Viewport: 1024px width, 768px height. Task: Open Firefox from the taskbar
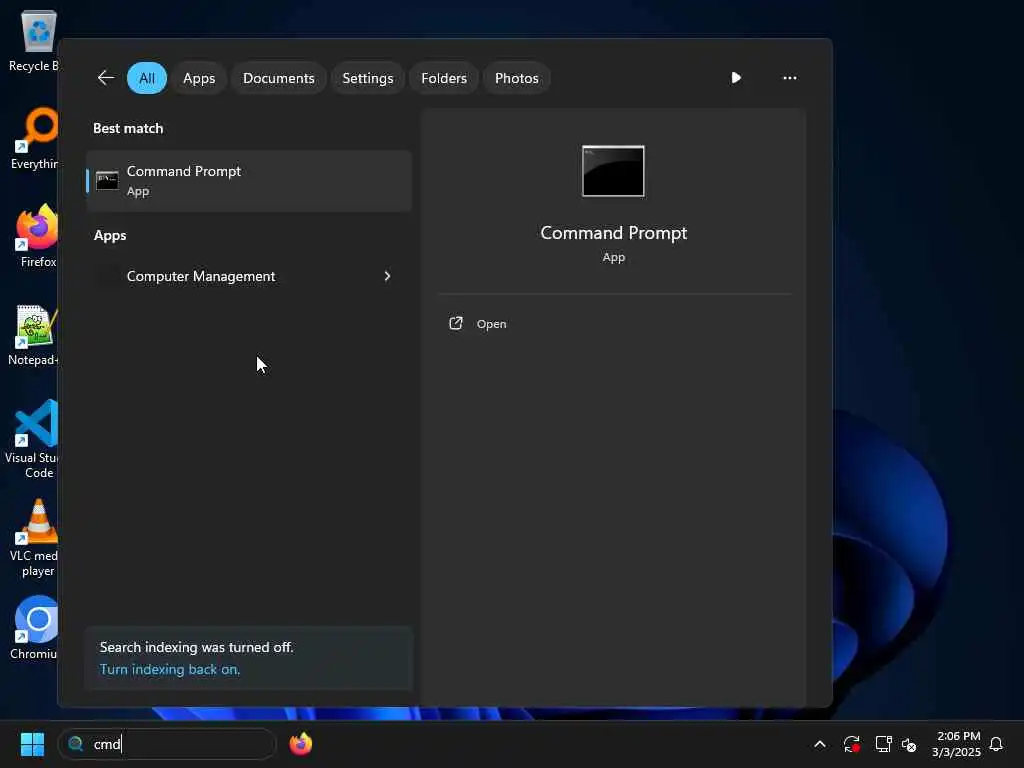300,744
